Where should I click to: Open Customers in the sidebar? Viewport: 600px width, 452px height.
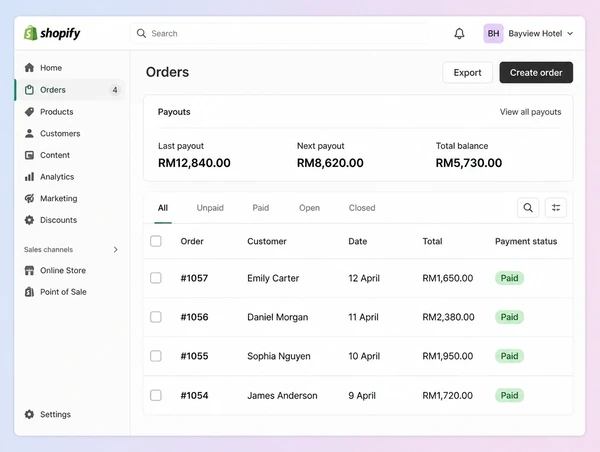[x=70, y=134]
